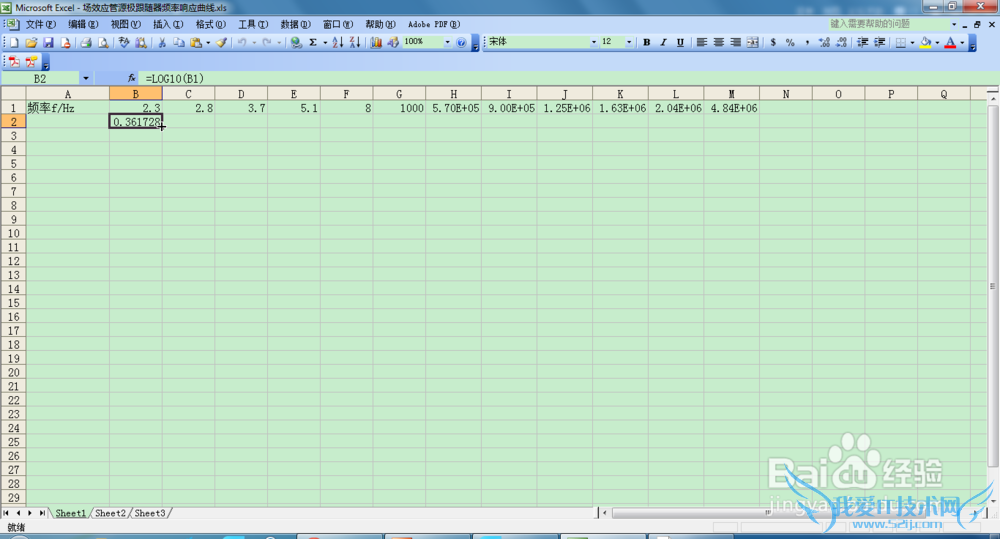1000x539 pixels.
Task: Switch to Sheet3 tab
Action: tap(150, 513)
